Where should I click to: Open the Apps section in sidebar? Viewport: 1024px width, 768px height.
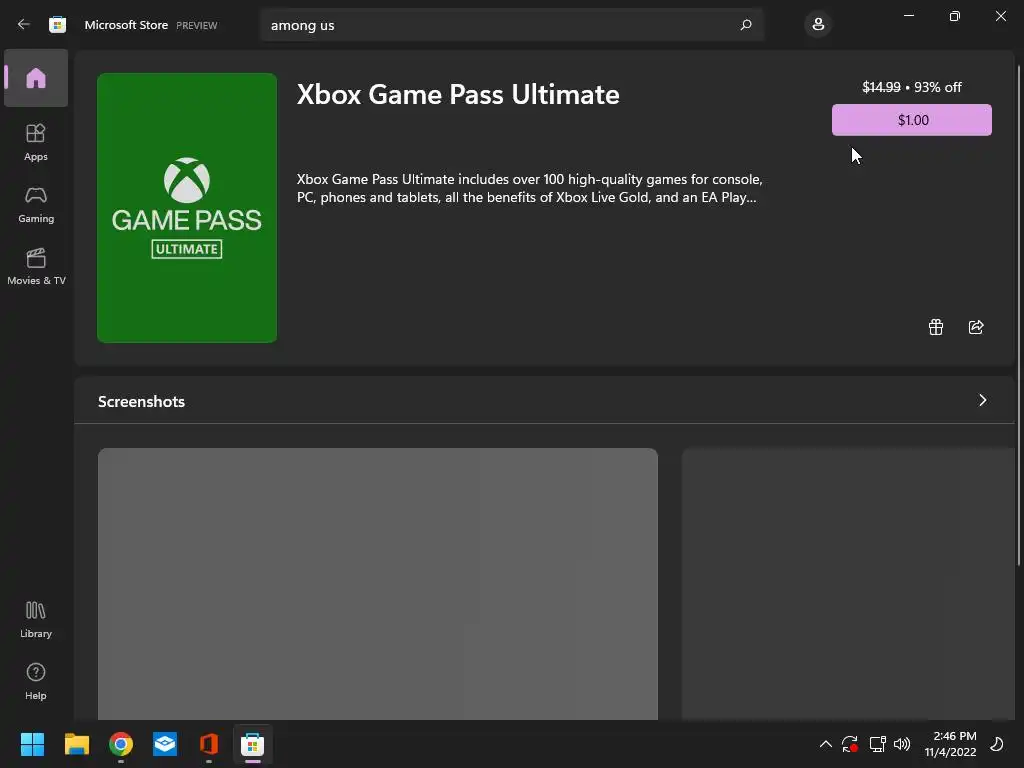coord(36,142)
